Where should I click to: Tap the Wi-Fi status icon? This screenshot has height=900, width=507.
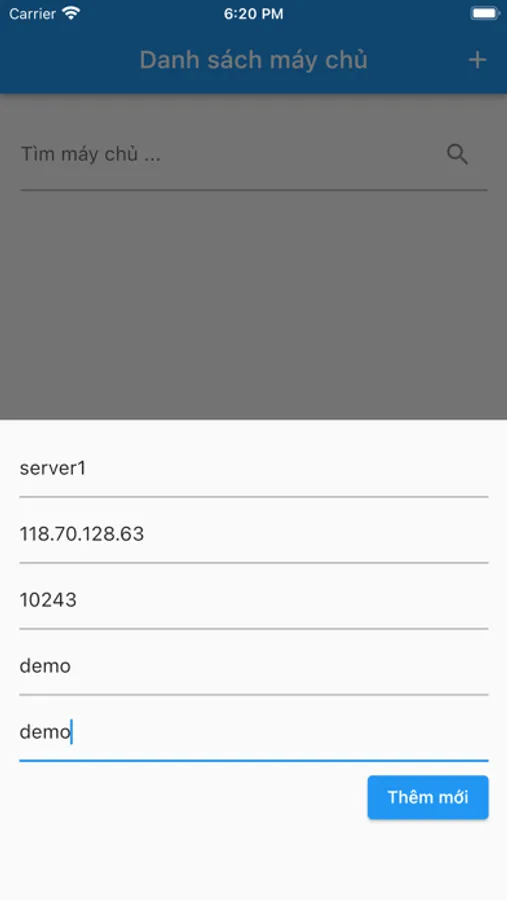(71, 13)
